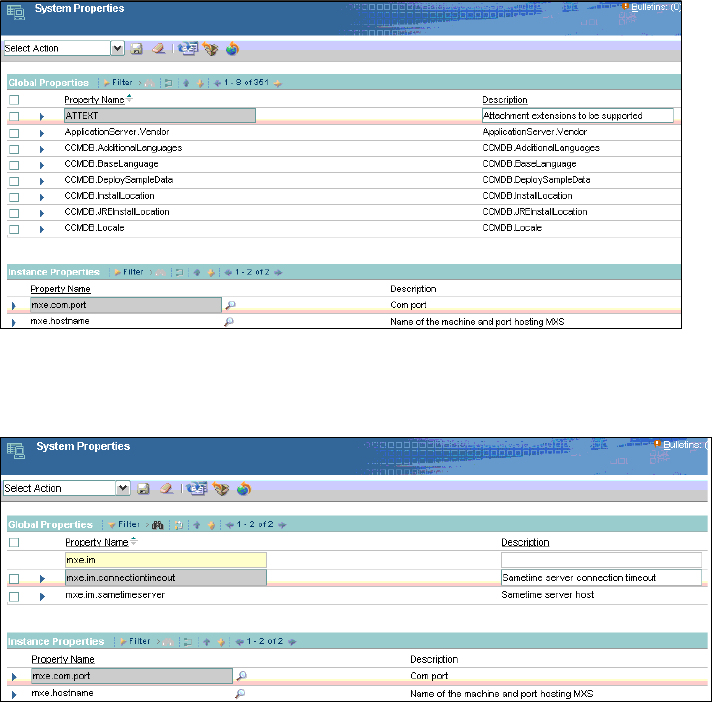Check the ApplicationServer.Vendor row checkbox
Viewport: 712px width, 702px height.
click(x=14, y=133)
